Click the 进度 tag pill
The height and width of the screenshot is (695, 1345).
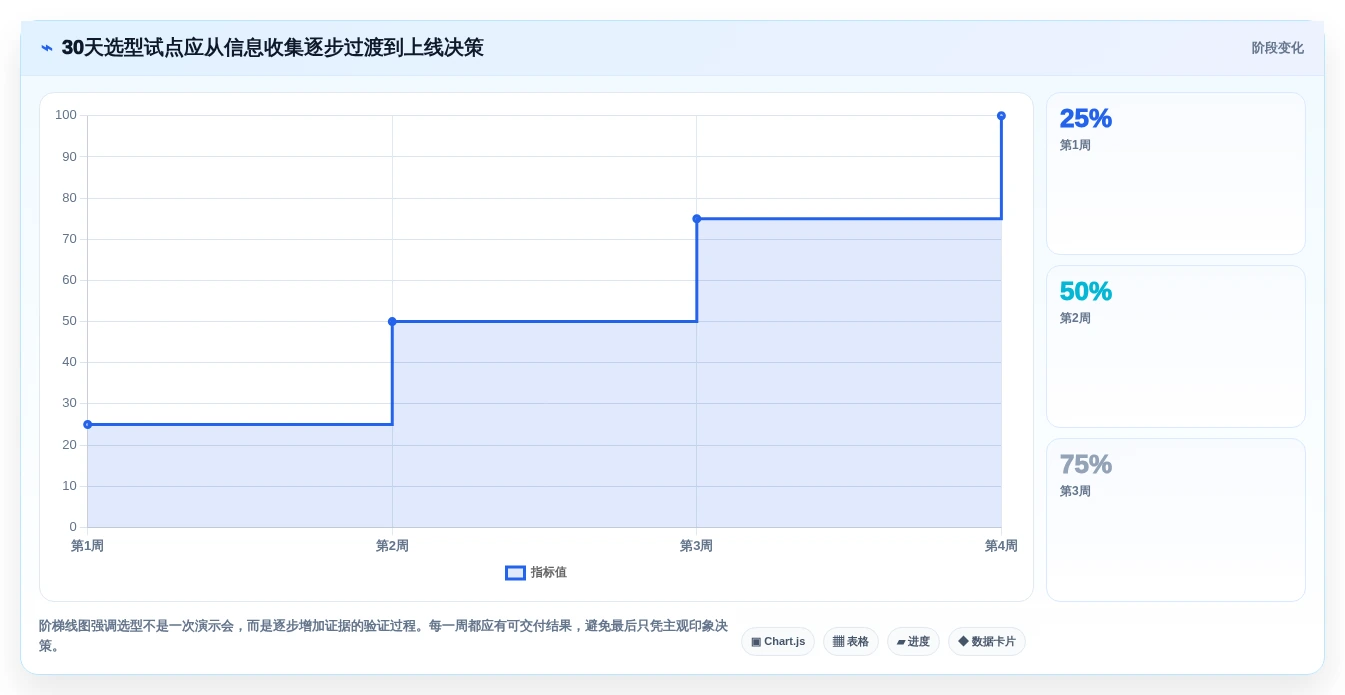[x=913, y=641]
